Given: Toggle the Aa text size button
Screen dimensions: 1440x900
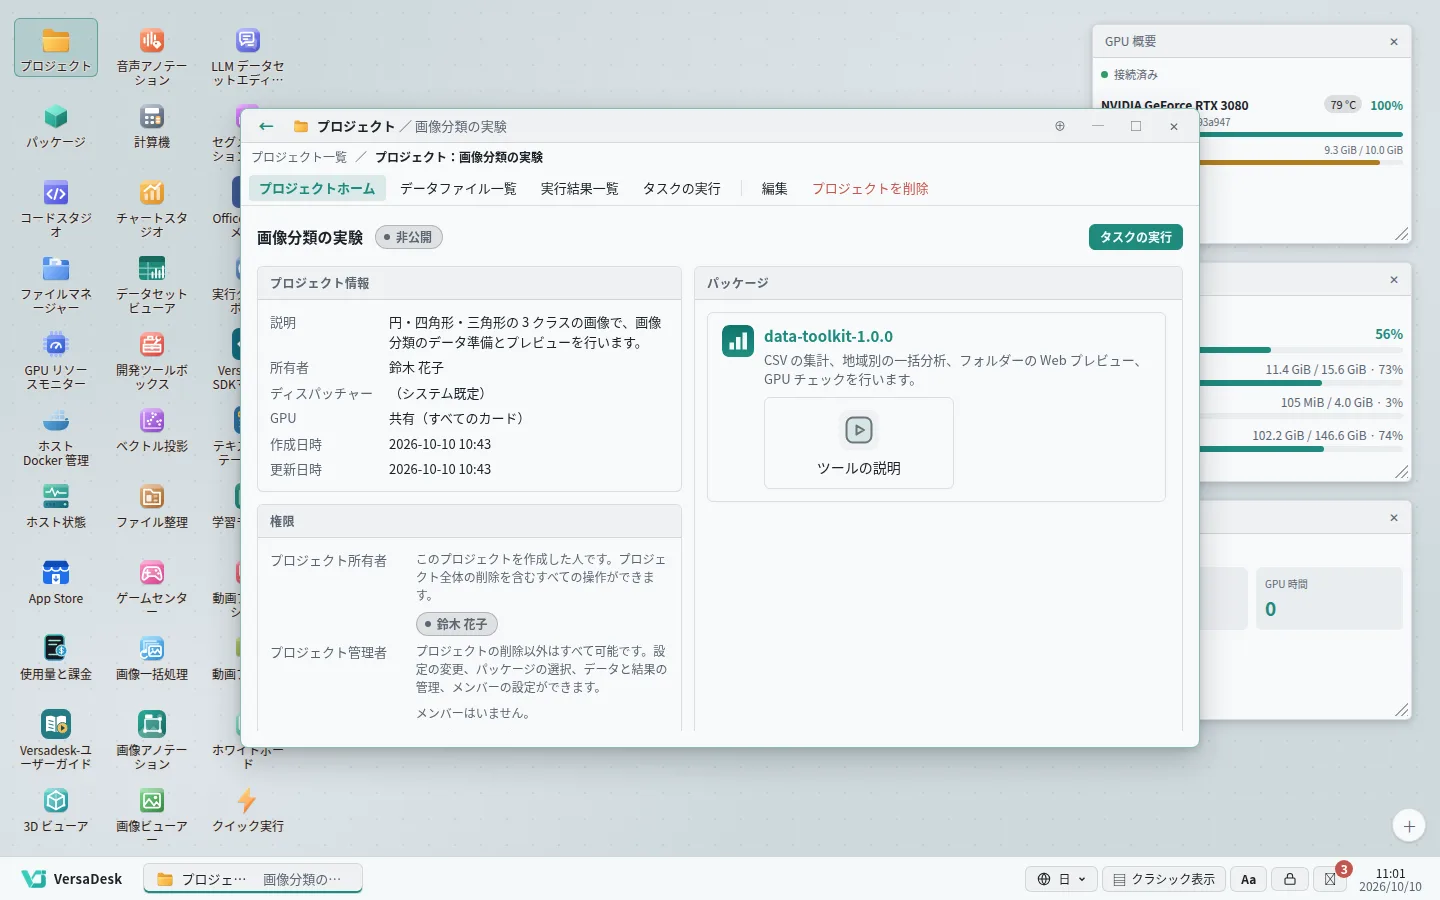Looking at the screenshot, I should point(1248,879).
